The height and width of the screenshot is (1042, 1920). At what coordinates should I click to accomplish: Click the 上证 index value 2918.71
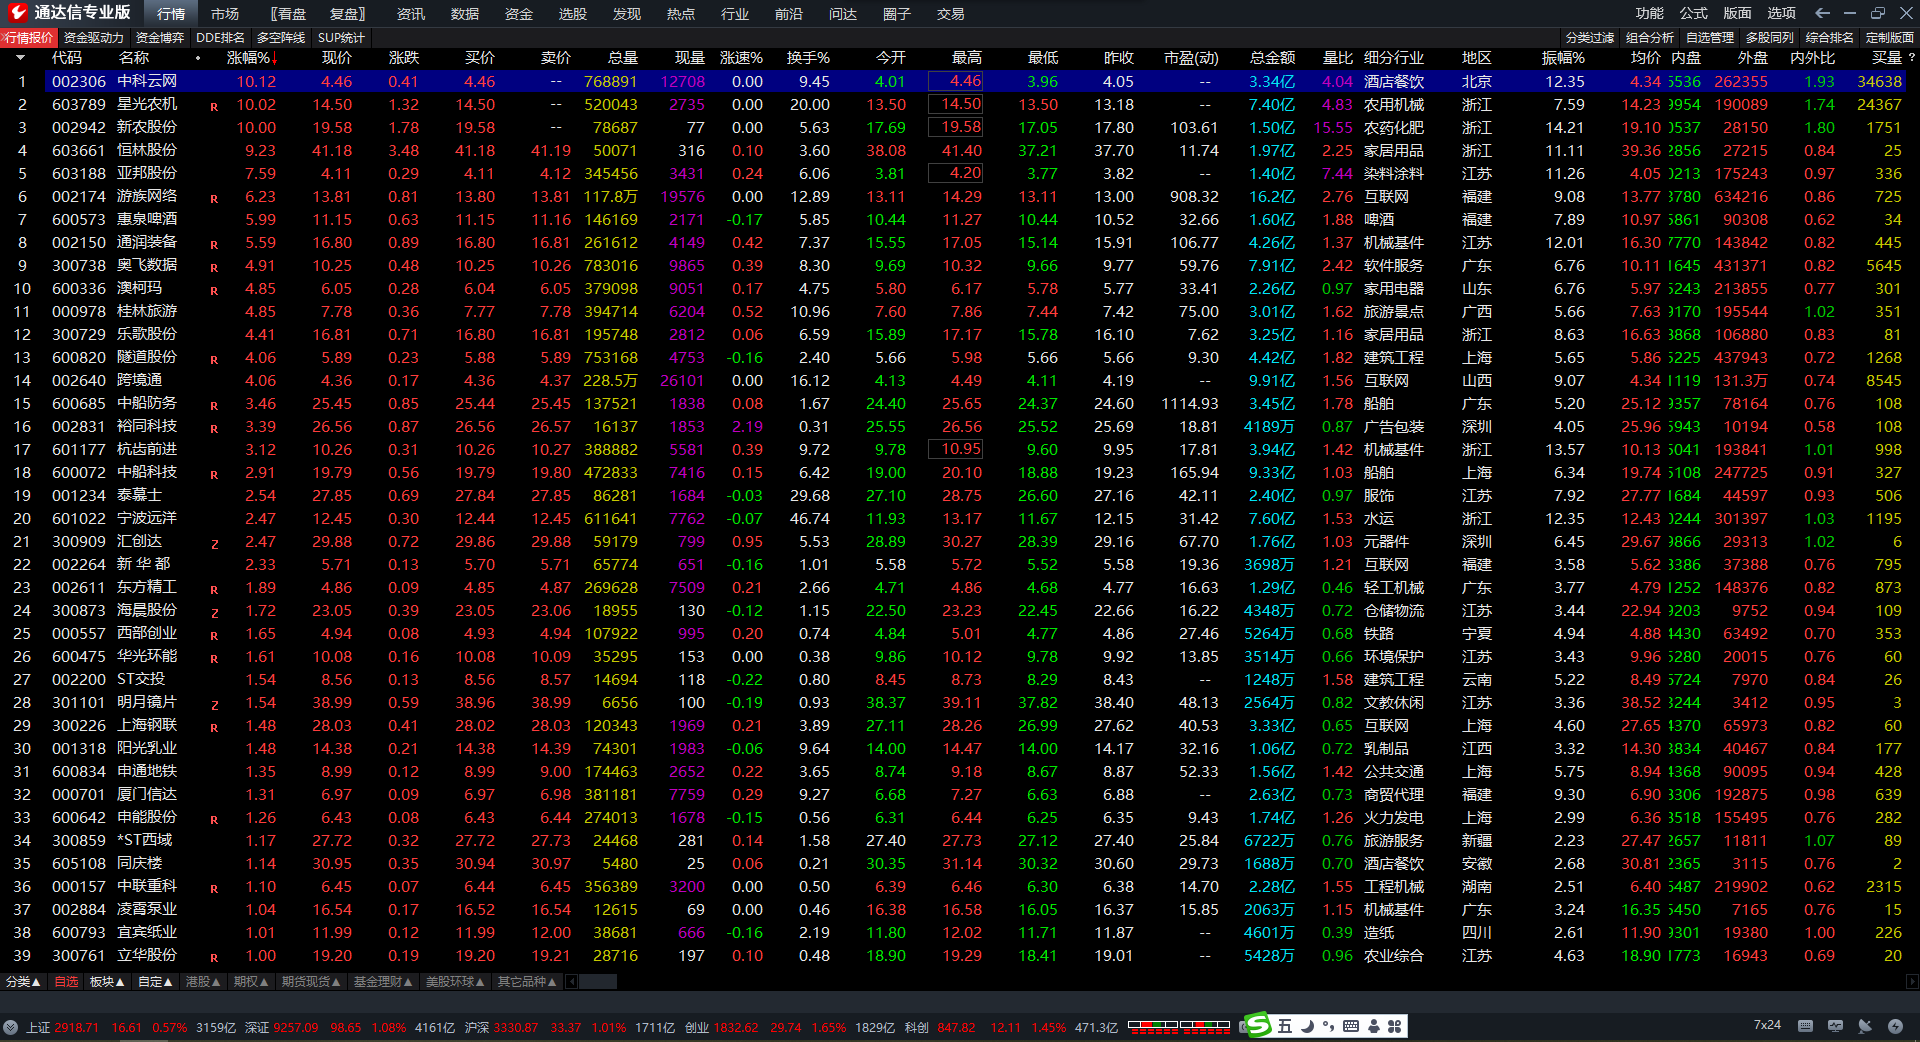coord(77,1027)
